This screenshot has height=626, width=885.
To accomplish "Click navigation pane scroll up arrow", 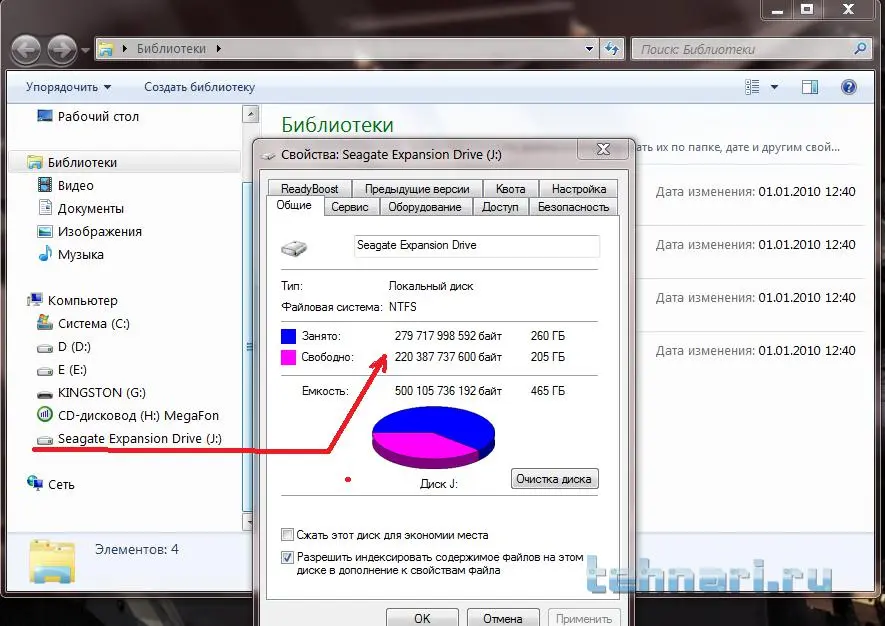I will [250, 114].
